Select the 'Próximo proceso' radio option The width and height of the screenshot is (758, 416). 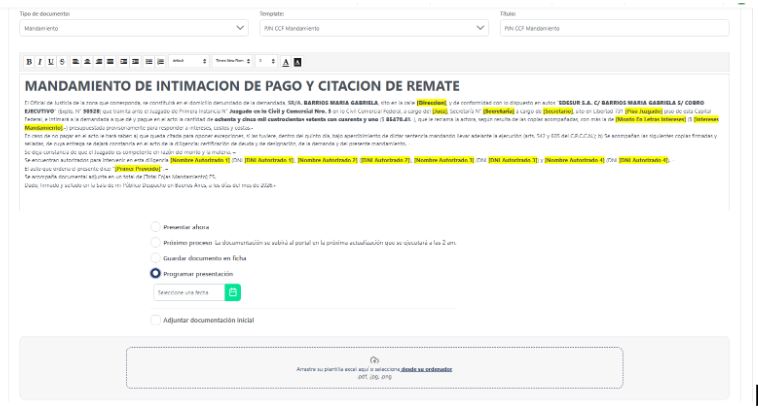[155, 242]
